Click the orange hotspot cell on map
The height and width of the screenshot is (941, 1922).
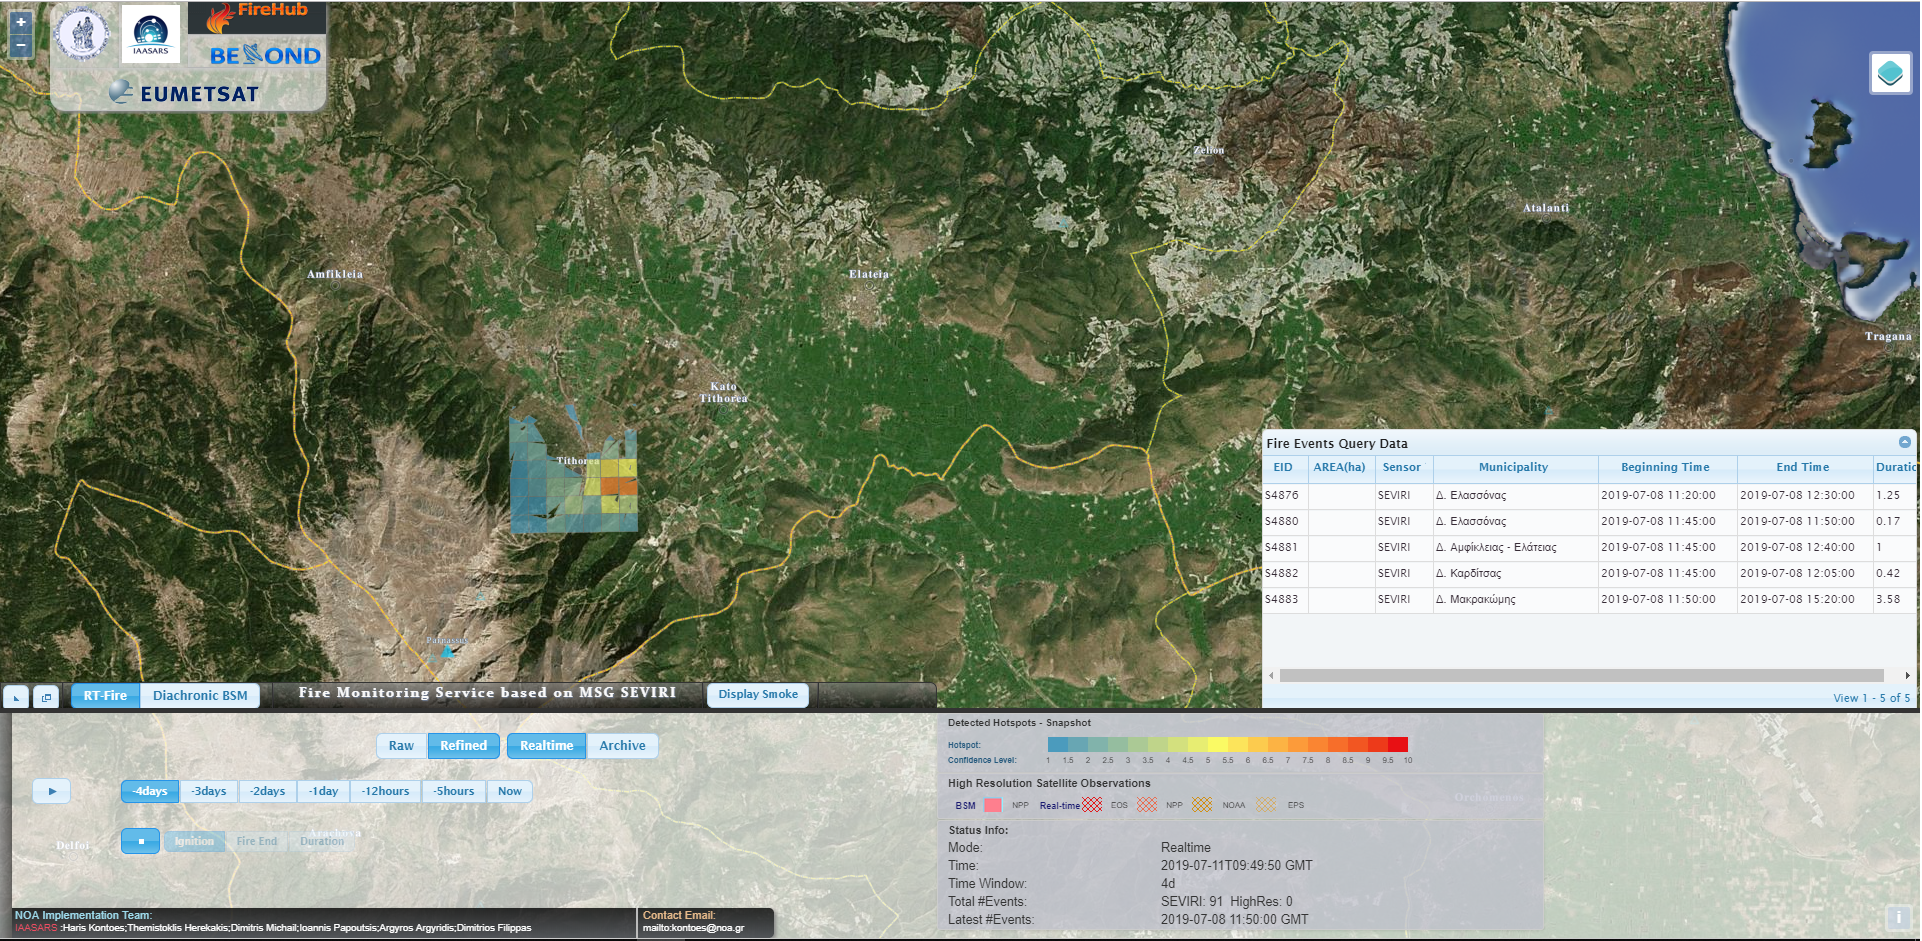tap(619, 487)
